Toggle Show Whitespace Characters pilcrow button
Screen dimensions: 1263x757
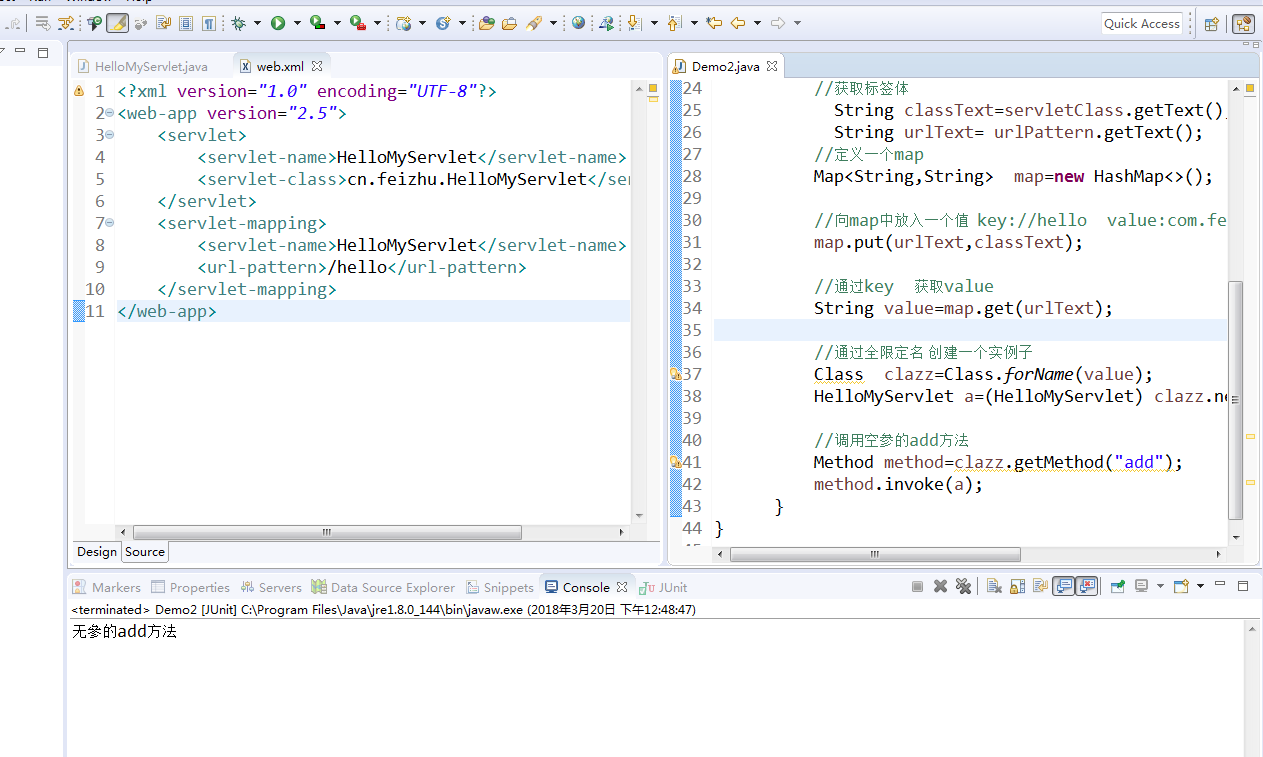click(x=208, y=23)
